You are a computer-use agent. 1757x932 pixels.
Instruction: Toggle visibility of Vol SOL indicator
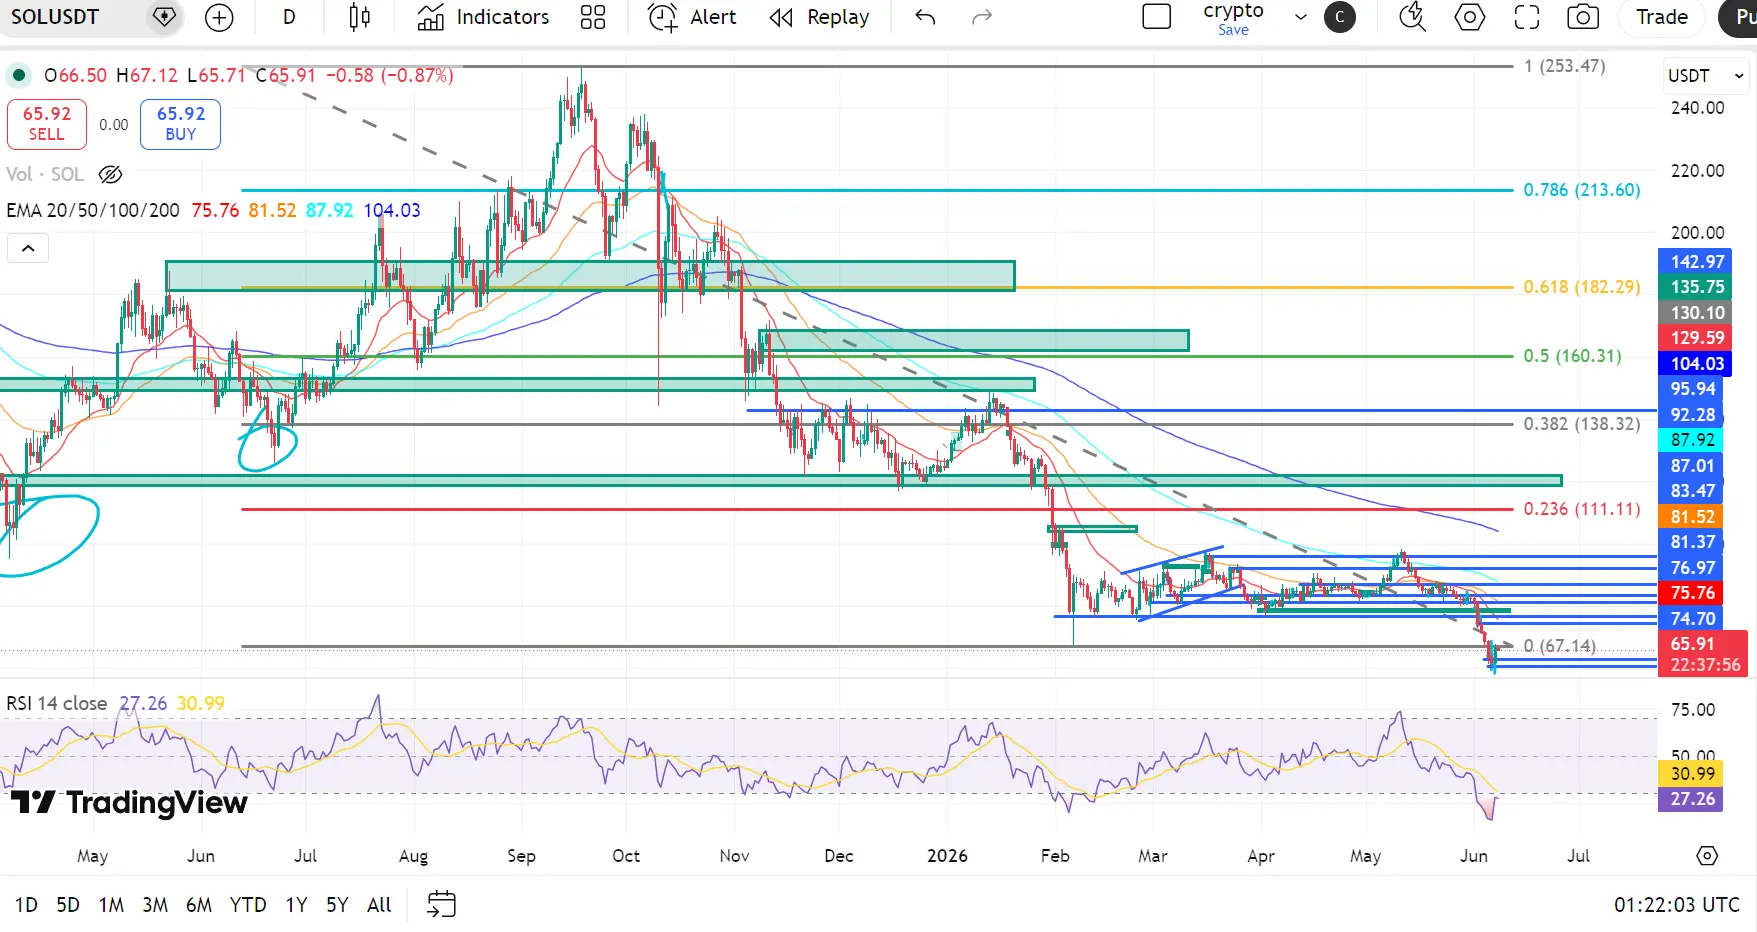111,174
